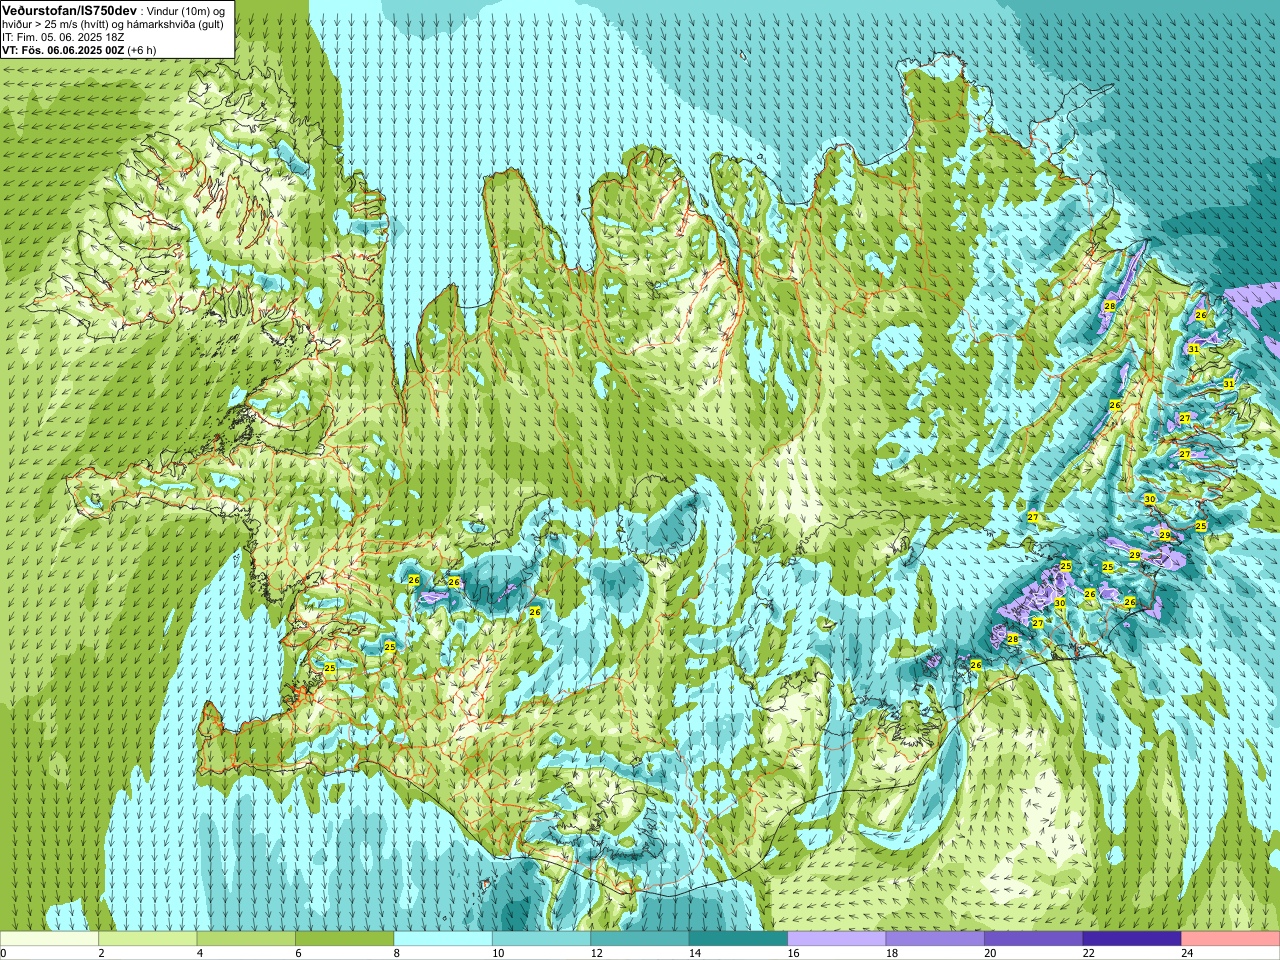Select the 2–4 m/s light green legend swatch
The height and width of the screenshot is (960, 1280).
[x=147, y=939]
